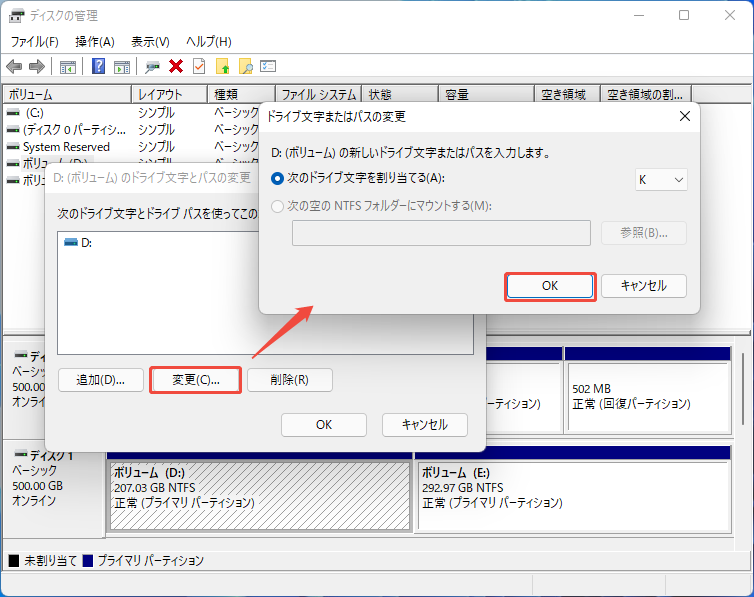754x597 pixels.
Task: Click OK in the D: drive paths dialog
Action: coord(324,425)
